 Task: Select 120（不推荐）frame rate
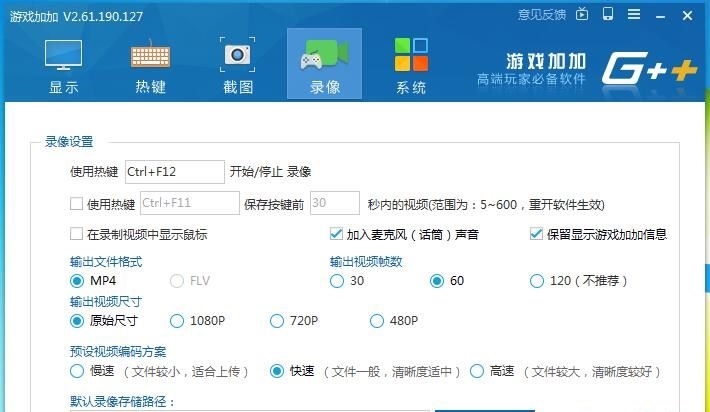coord(537,281)
